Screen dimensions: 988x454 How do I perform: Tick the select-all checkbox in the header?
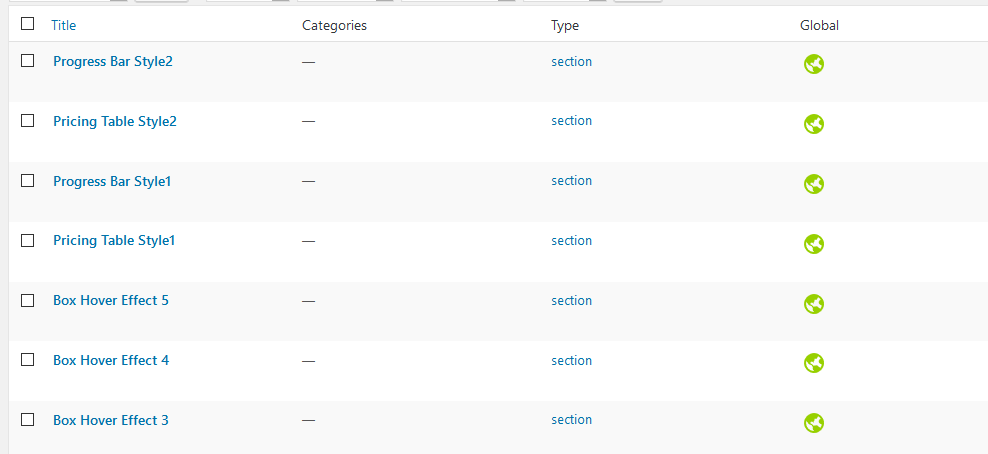pos(27,24)
